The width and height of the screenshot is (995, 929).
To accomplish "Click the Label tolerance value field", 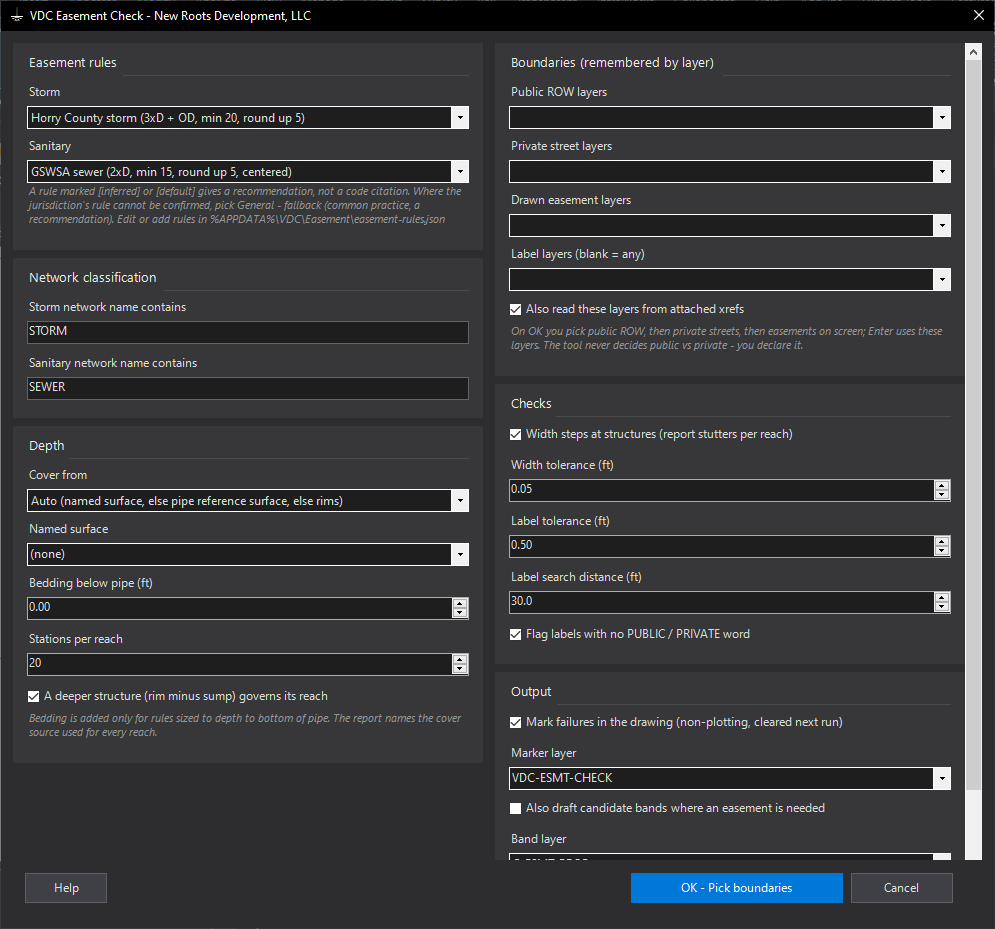I will [721, 546].
